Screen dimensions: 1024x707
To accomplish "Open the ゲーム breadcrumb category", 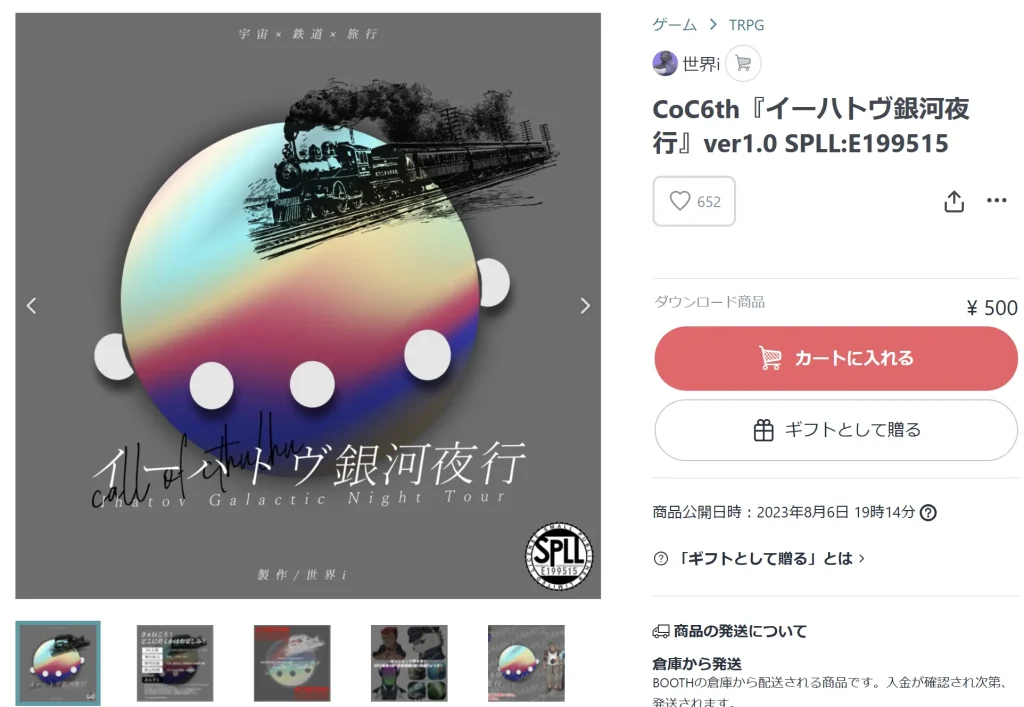I will coord(675,25).
